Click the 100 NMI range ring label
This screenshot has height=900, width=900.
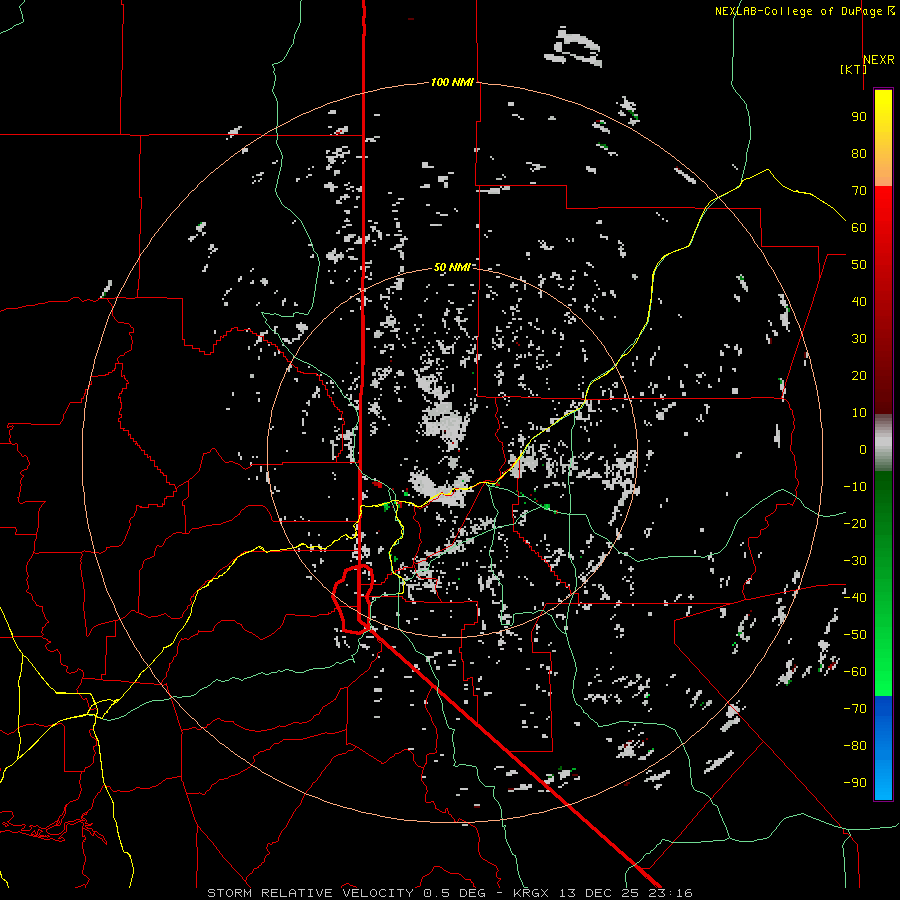click(452, 82)
